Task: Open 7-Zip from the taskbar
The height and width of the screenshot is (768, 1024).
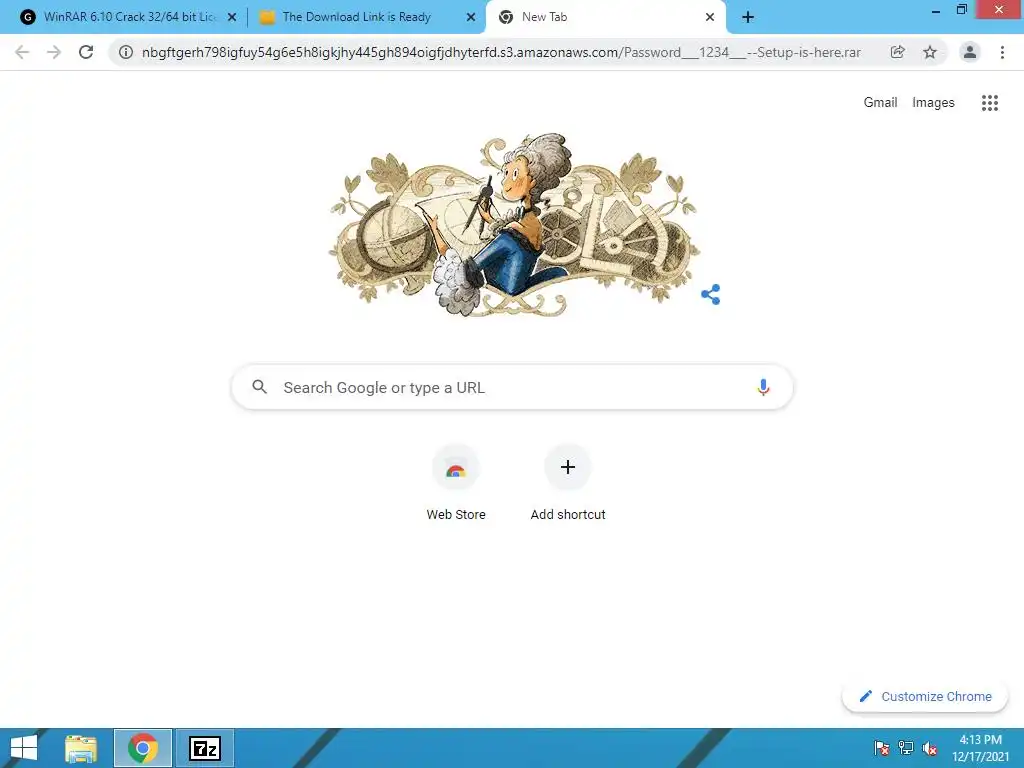Action: (205, 748)
